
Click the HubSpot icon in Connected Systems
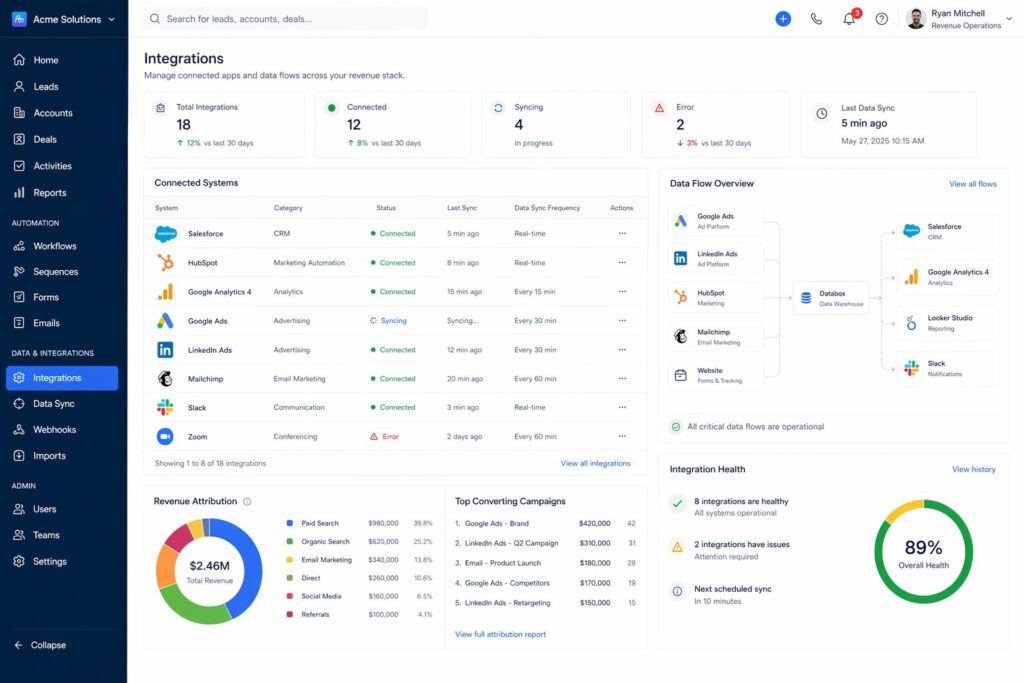165,262
